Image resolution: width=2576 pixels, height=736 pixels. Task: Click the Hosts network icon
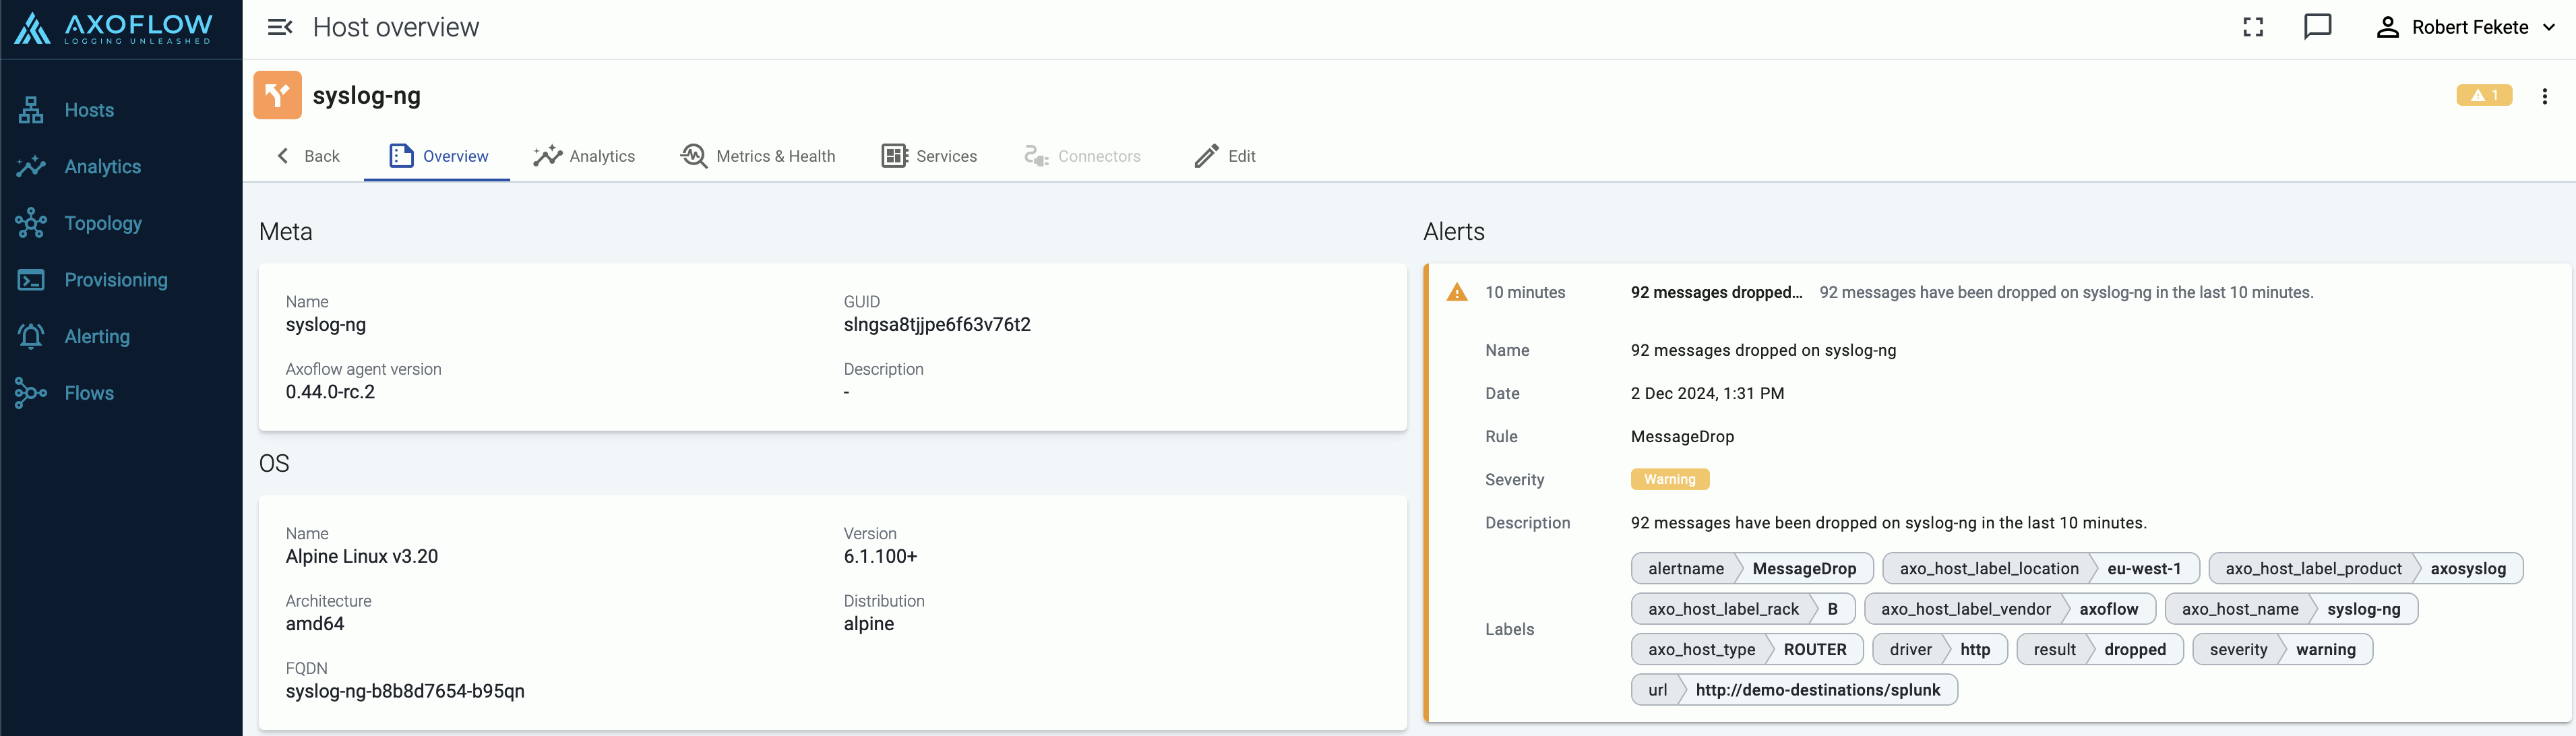tap(31, 110)
